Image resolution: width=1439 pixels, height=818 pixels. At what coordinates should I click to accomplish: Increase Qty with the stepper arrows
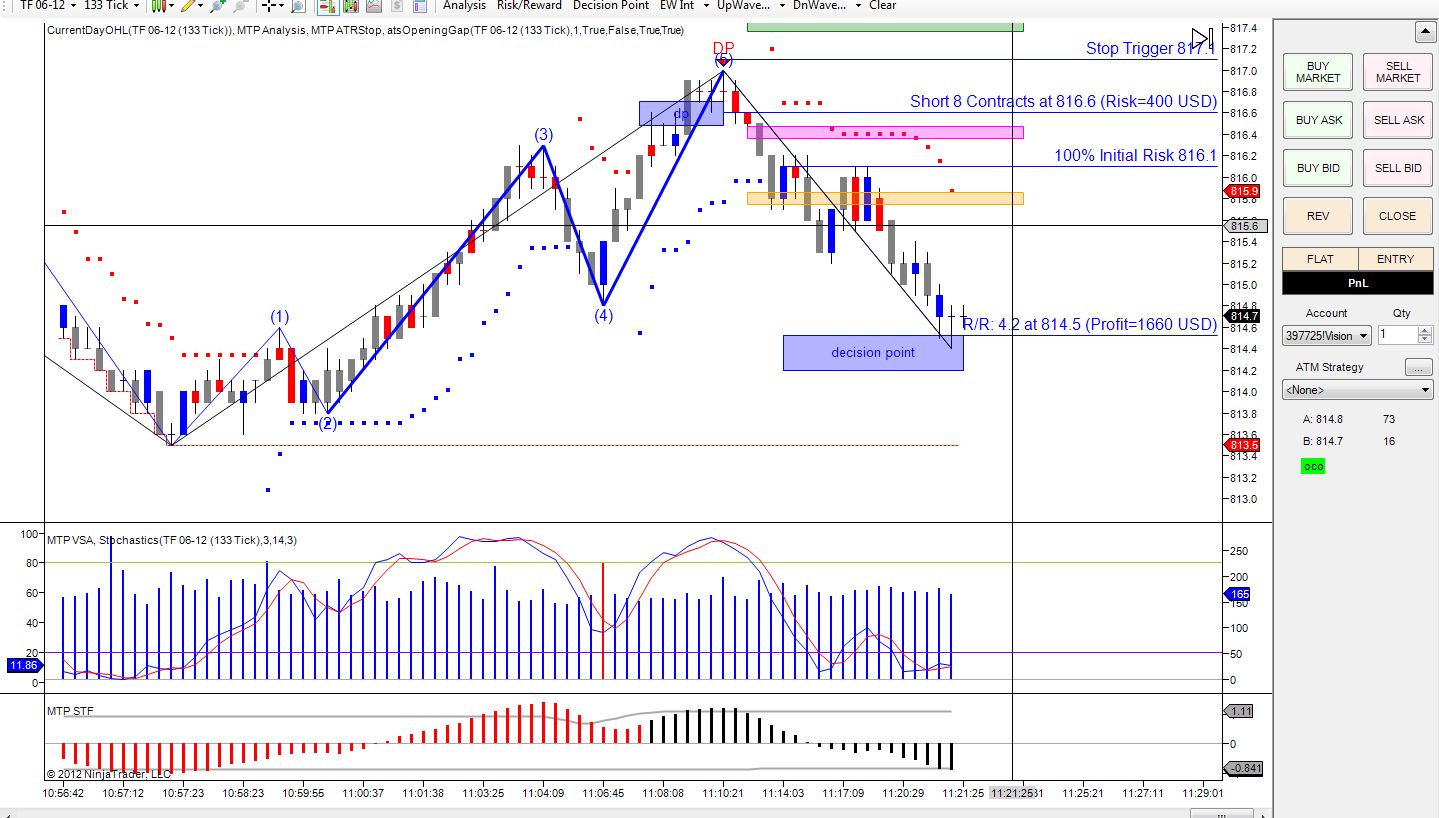(x=1425, y=331)
